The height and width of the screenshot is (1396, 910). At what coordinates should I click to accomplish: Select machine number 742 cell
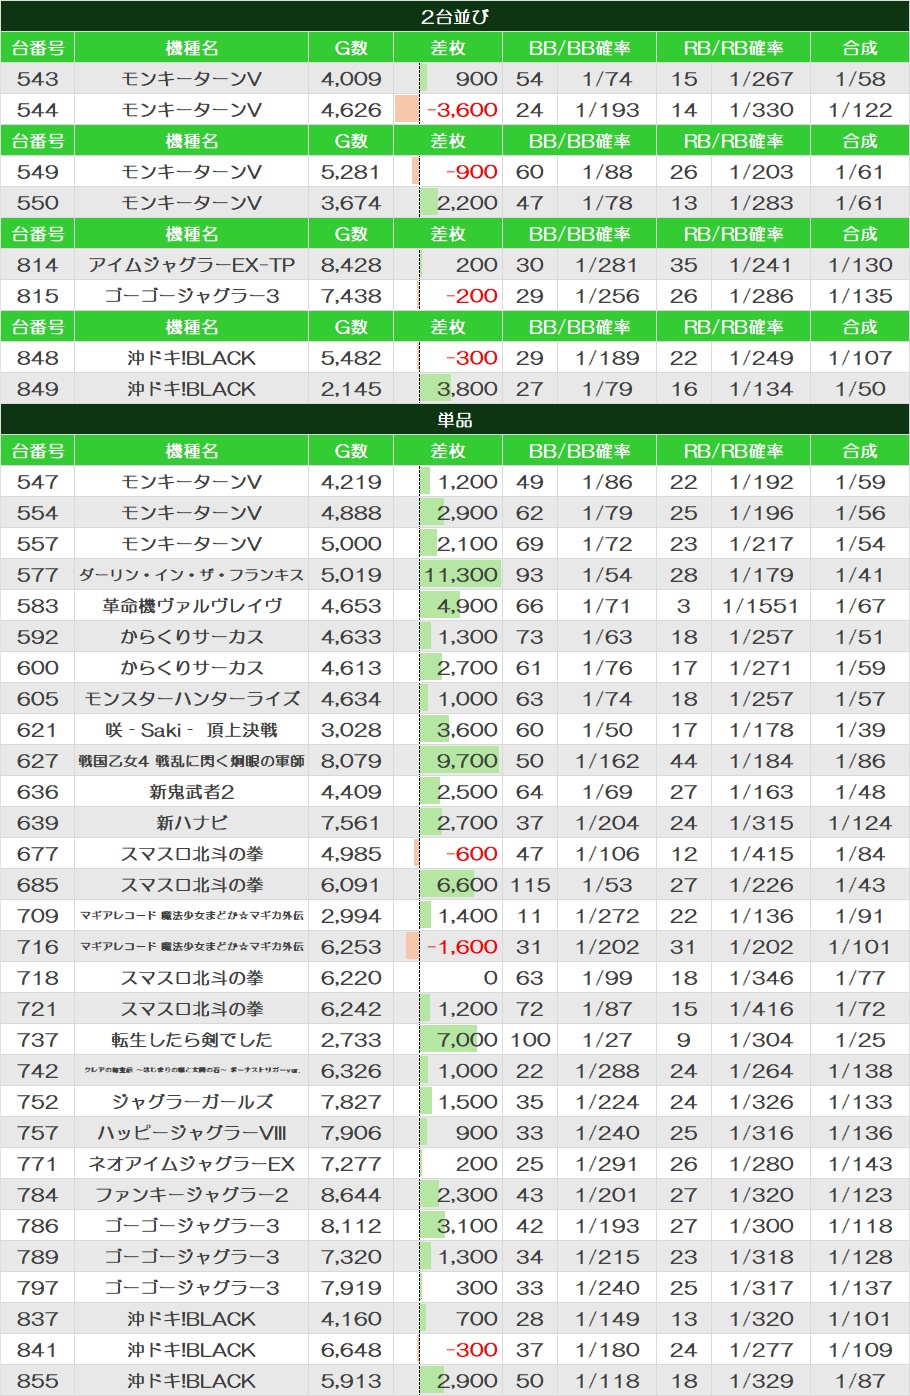(38, 1071)
